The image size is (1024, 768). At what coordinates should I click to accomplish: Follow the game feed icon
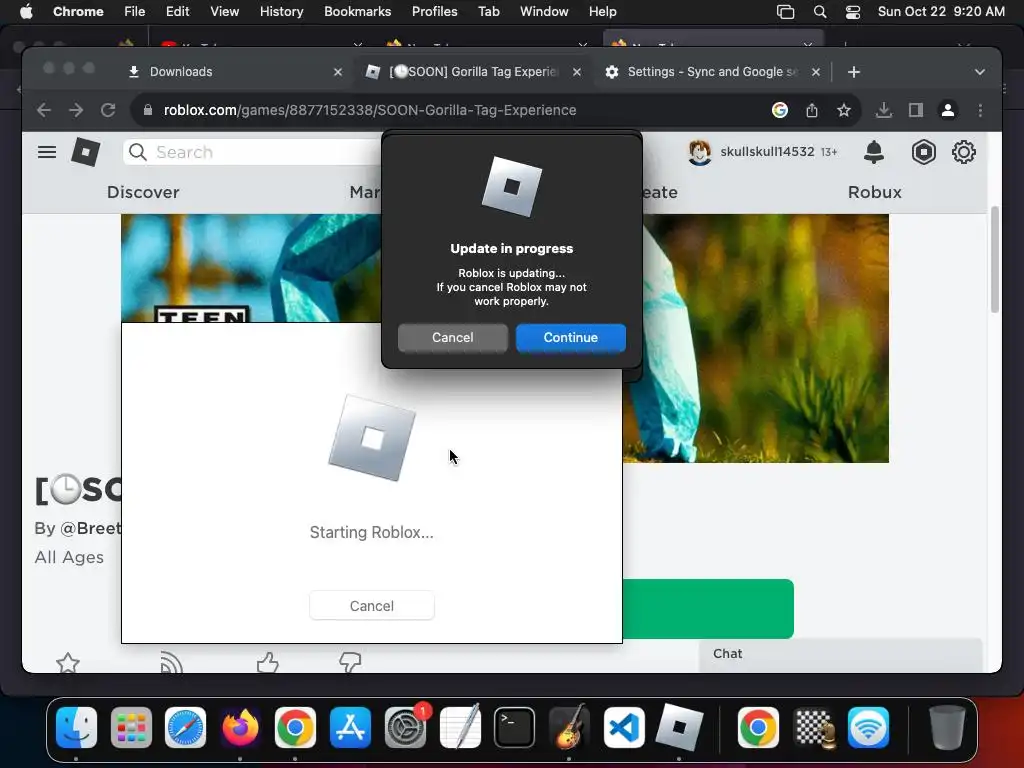[171, 662]
